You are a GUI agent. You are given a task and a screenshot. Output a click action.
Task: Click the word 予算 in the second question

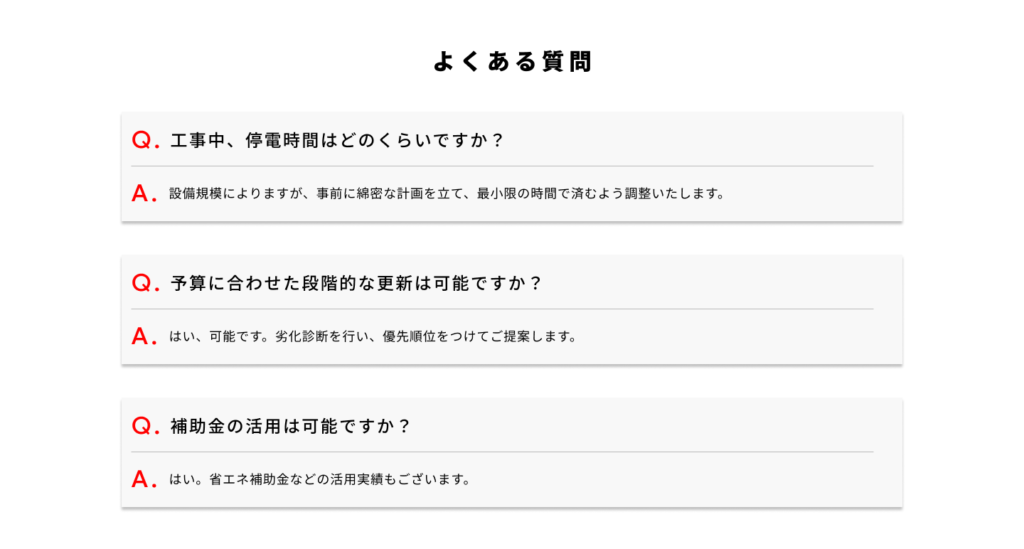(x=188, y=284)
